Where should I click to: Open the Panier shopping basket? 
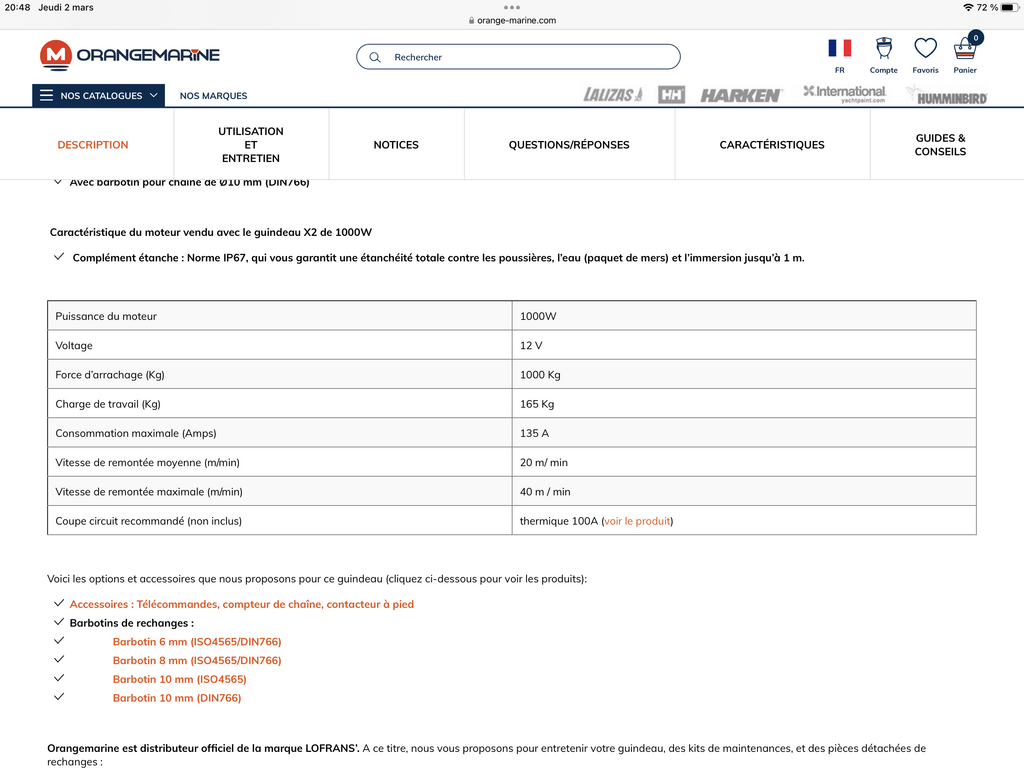(965, 48)
